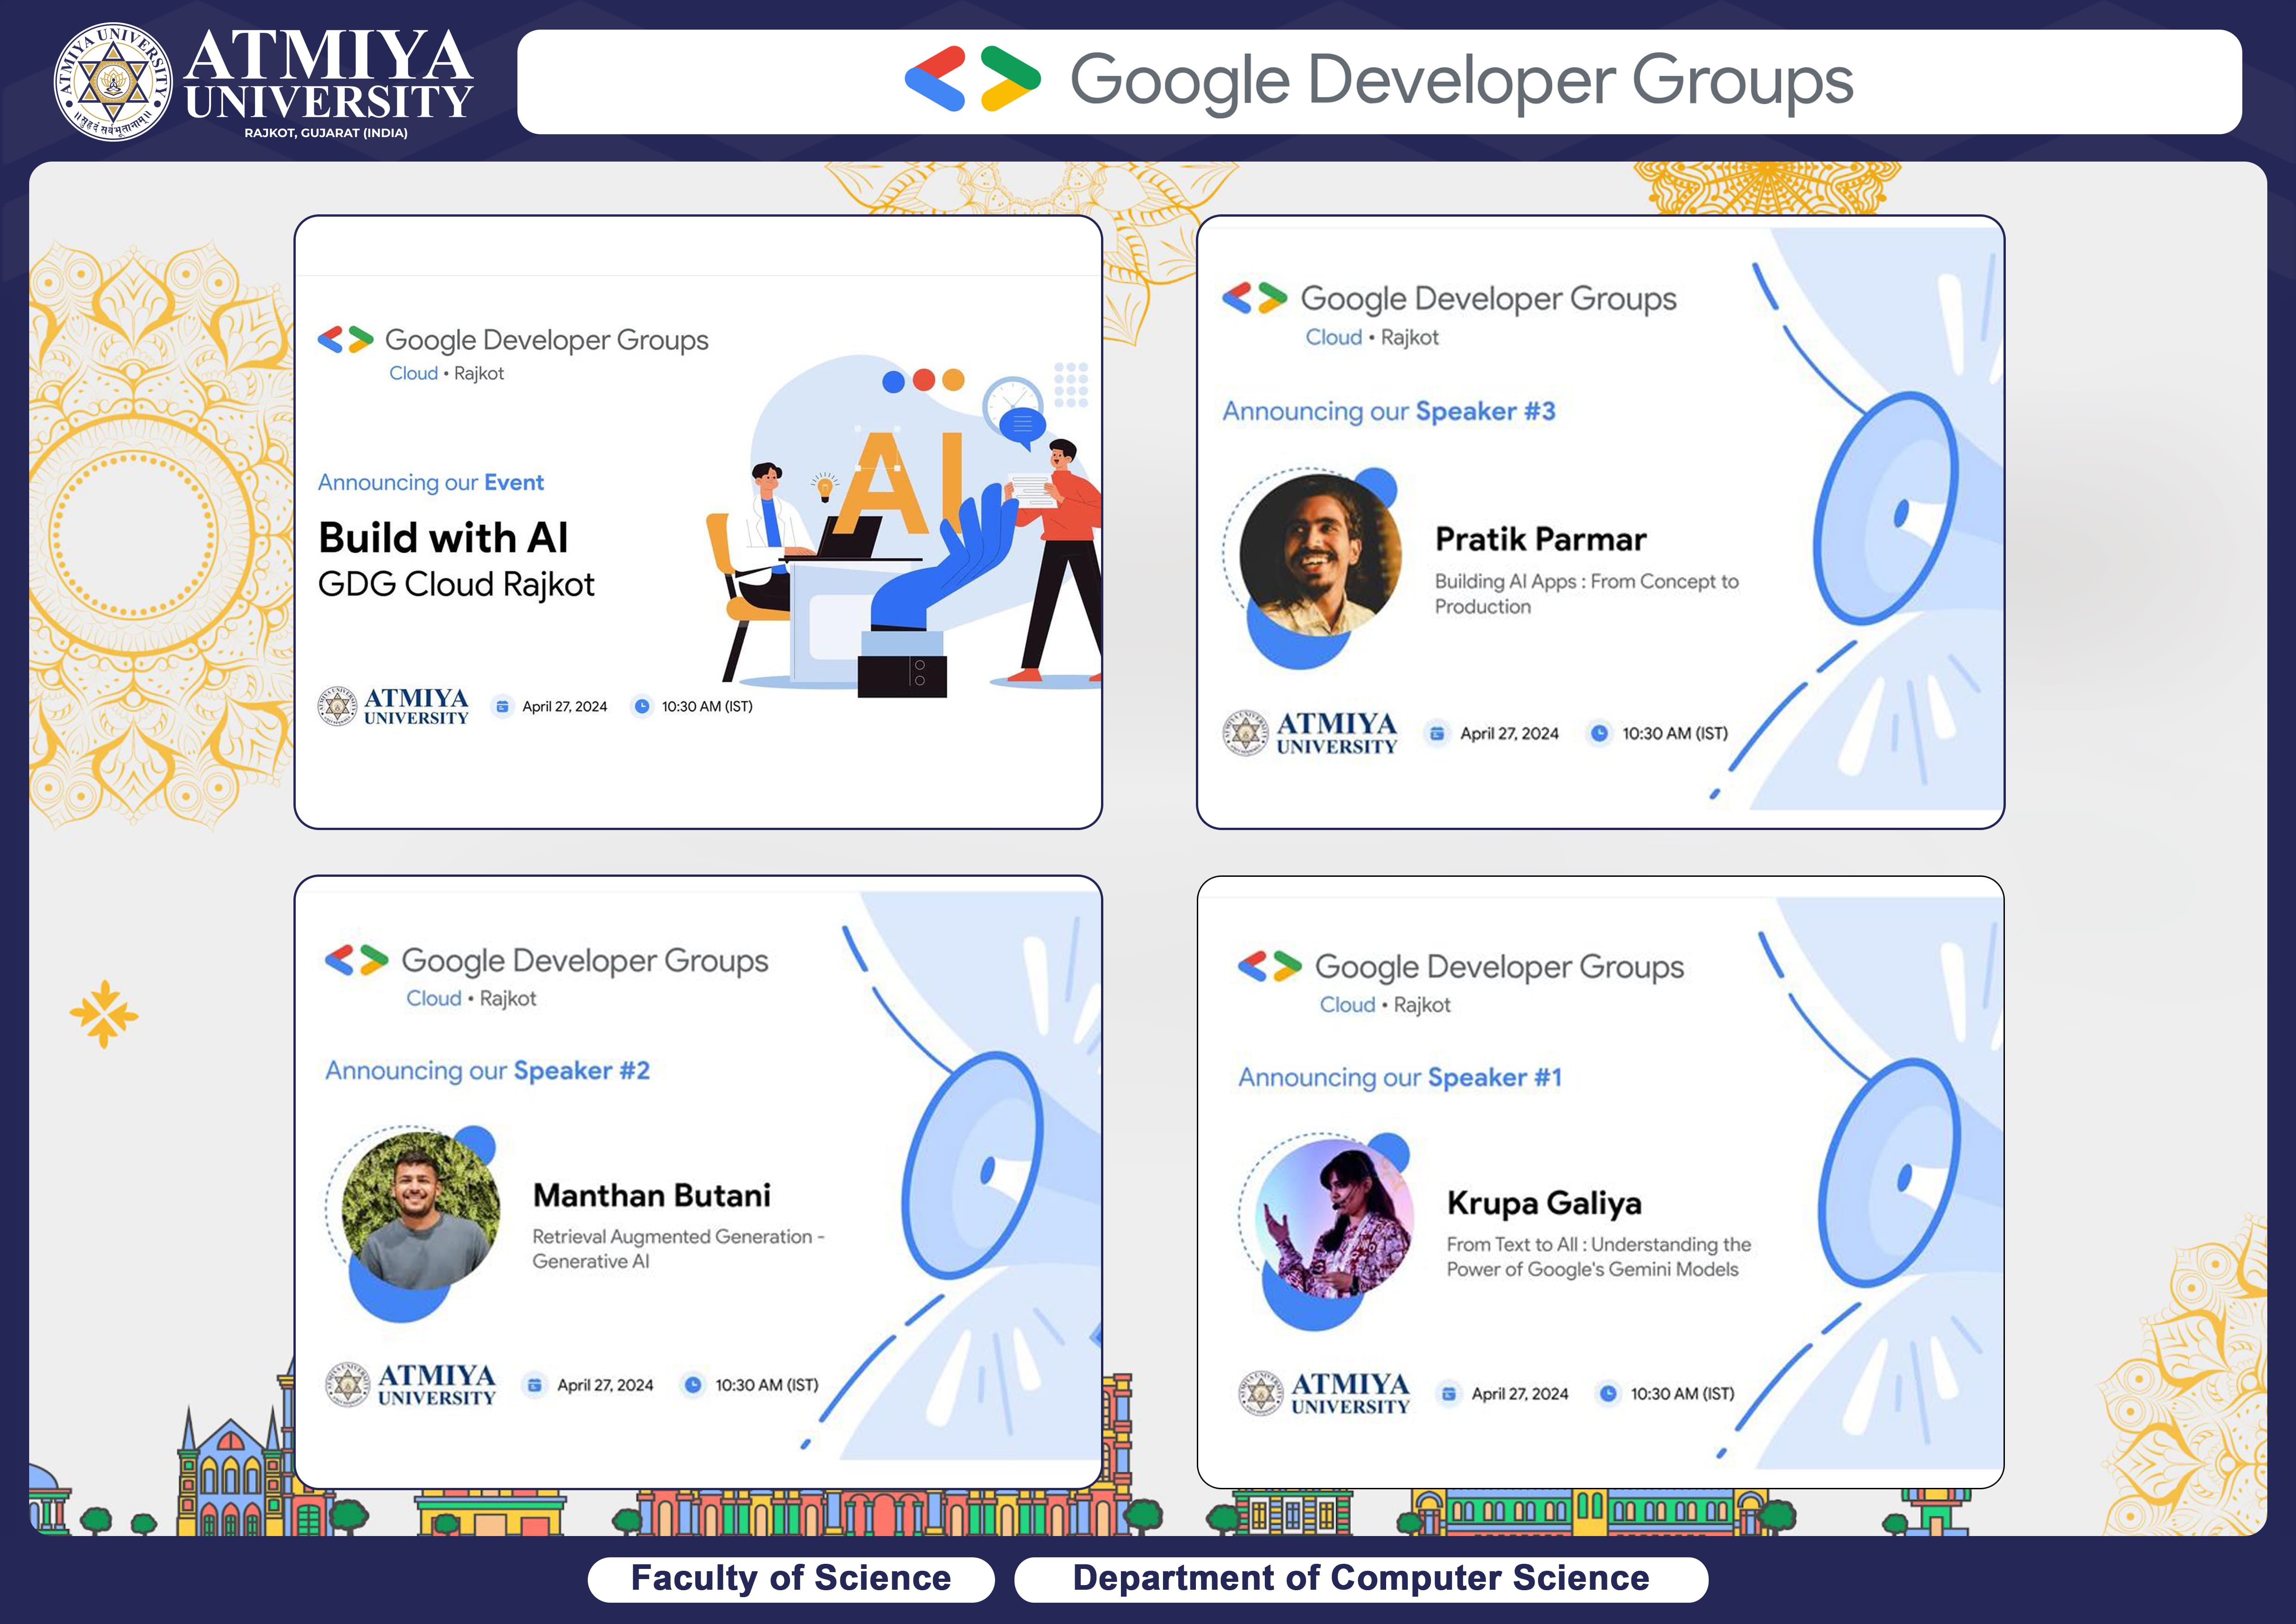Click the GDG bracket logo on Build with AI card

pos(345,340)
